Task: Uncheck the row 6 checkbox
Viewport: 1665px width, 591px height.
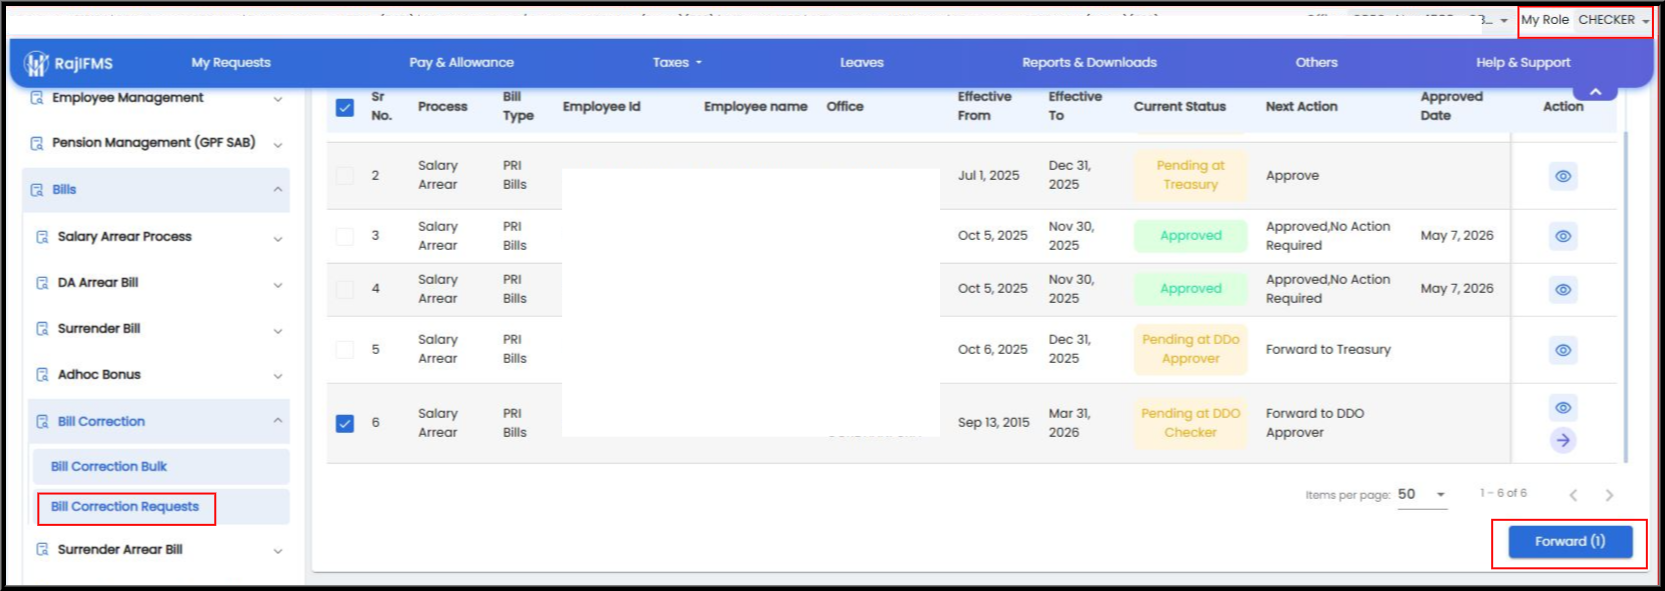Action: pyautogui.click(x=345, y=423)
